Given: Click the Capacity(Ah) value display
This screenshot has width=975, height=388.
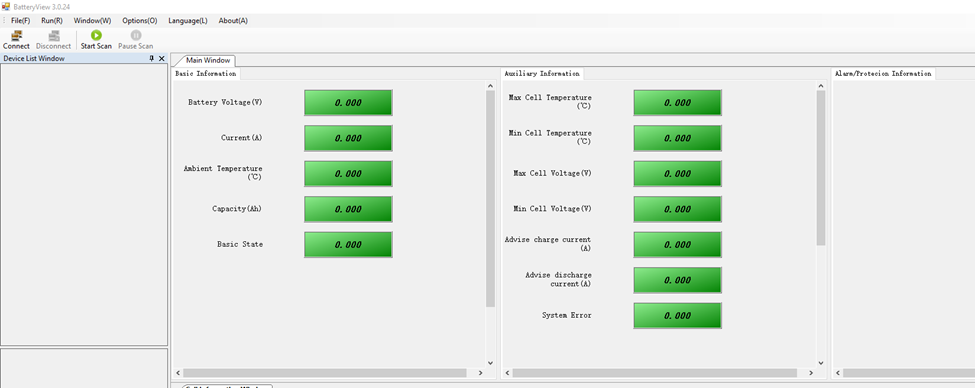Looking at the screenshot, I should tap(348, 209).
